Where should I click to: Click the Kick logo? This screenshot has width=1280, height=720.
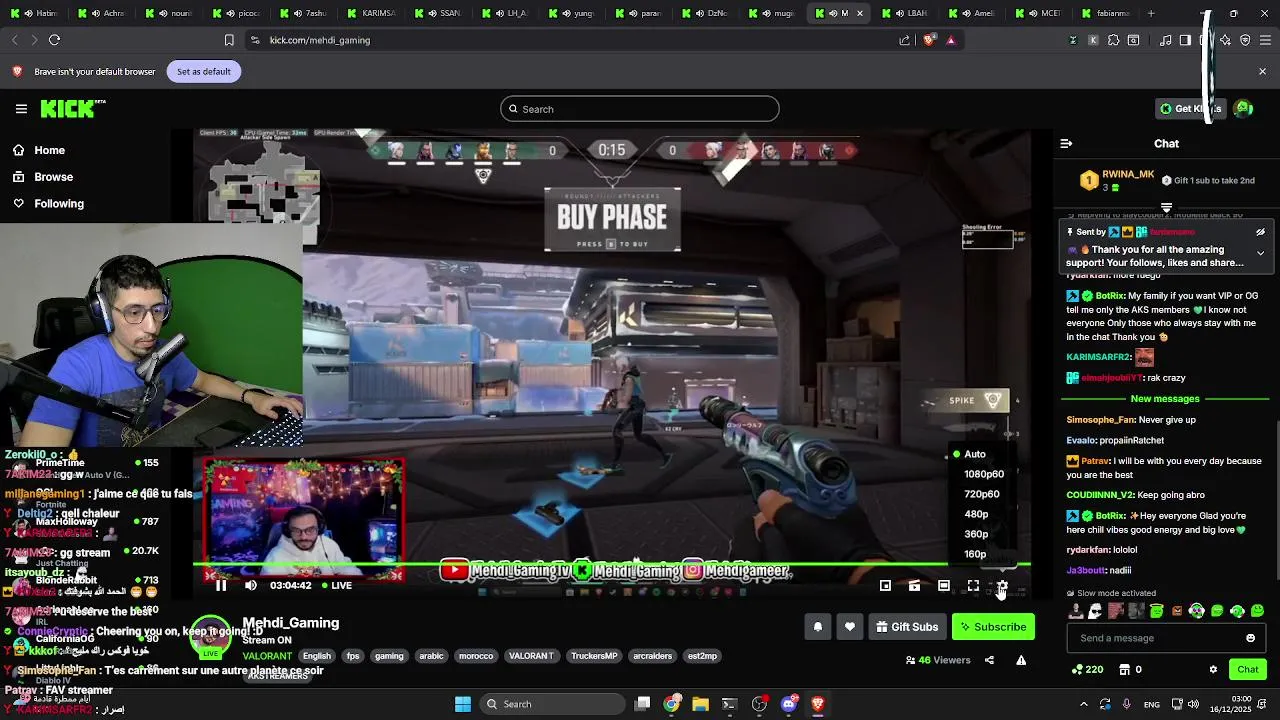(72, 109)
